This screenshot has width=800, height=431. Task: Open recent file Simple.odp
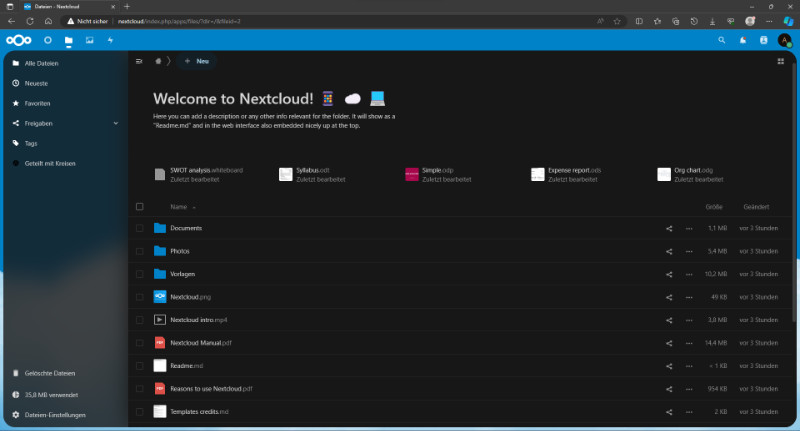(x=438, y=174)
